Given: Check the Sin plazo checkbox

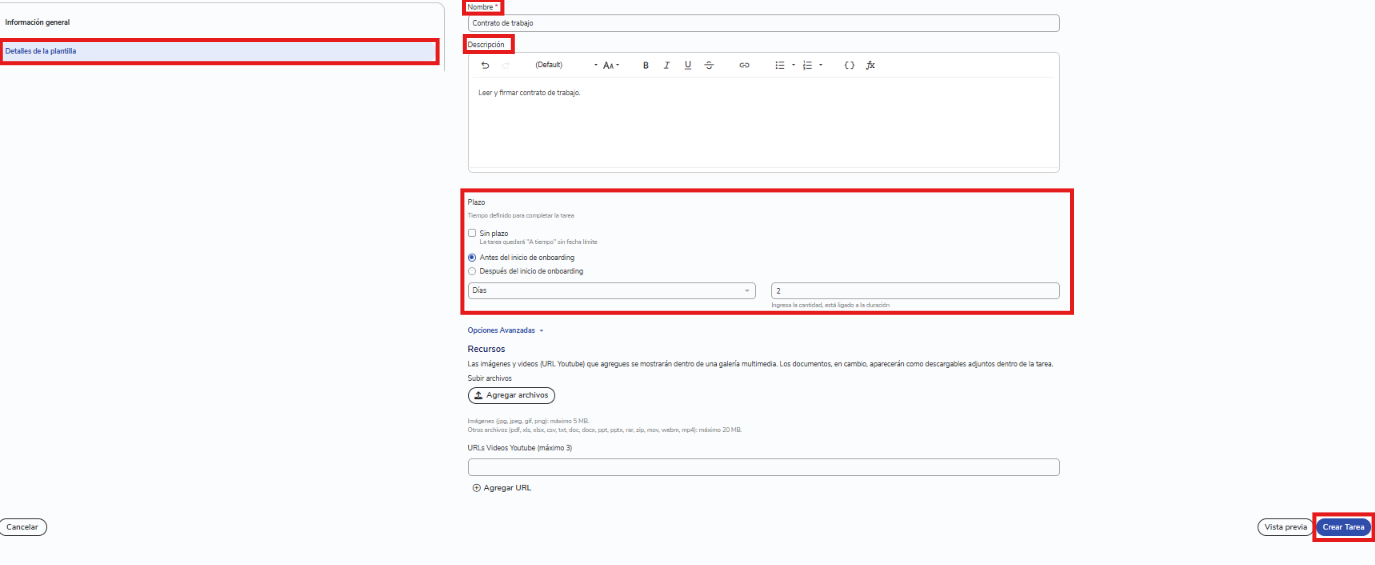Looking at the screenshot, I should [x=472, y=233].
